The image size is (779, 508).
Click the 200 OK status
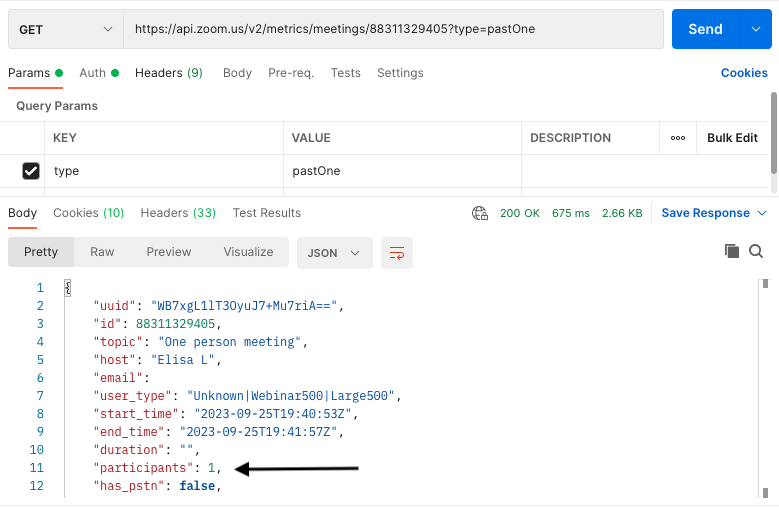coord(520,213)
